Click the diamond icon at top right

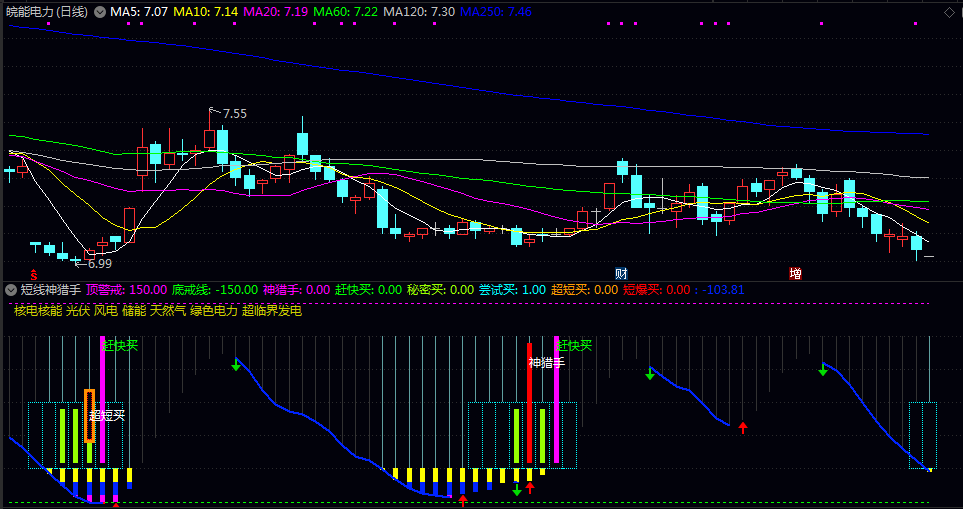[949, 10]
